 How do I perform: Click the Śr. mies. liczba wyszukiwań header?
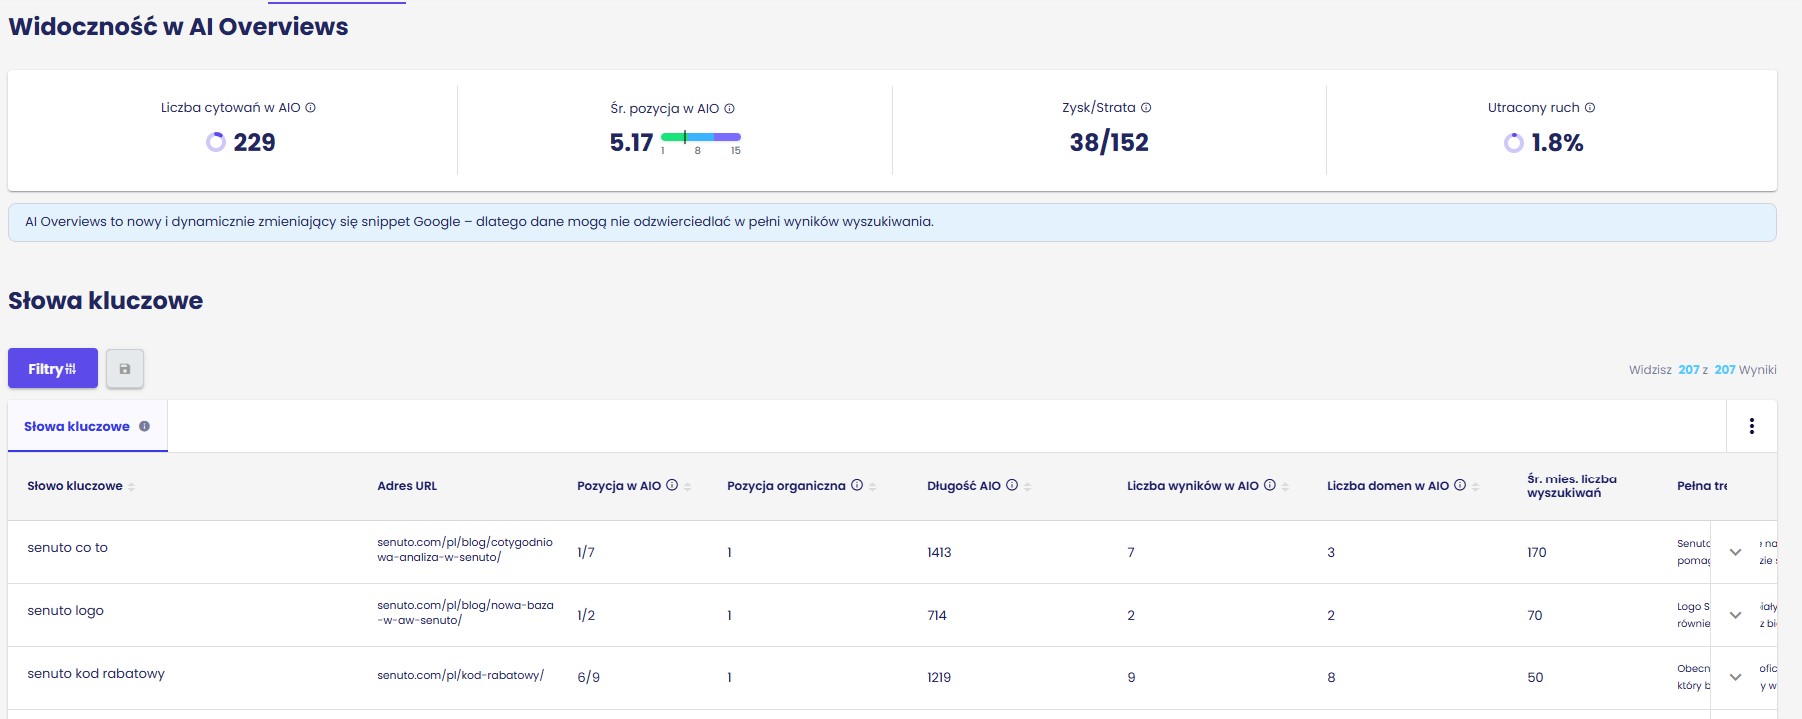pos(1571,486)
